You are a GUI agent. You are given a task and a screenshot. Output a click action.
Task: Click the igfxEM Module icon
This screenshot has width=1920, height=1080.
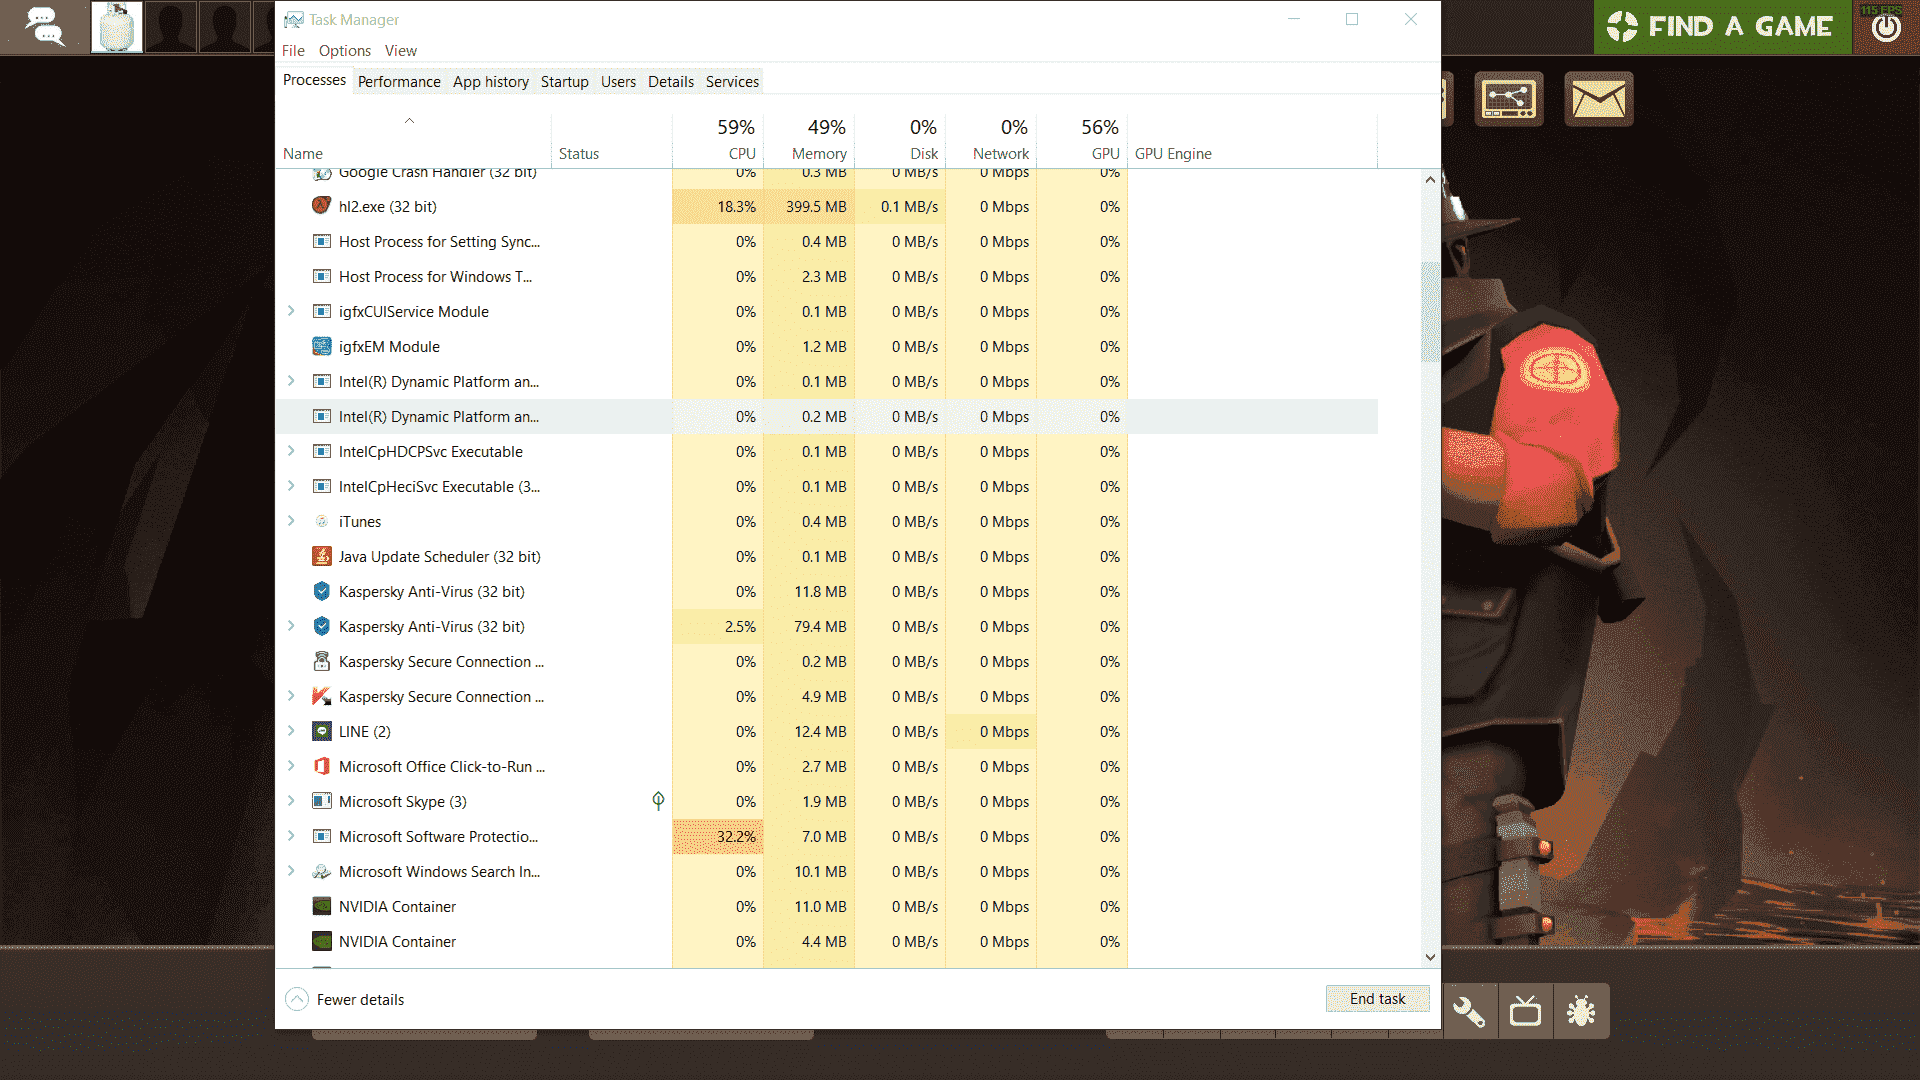tap(321, 346)
